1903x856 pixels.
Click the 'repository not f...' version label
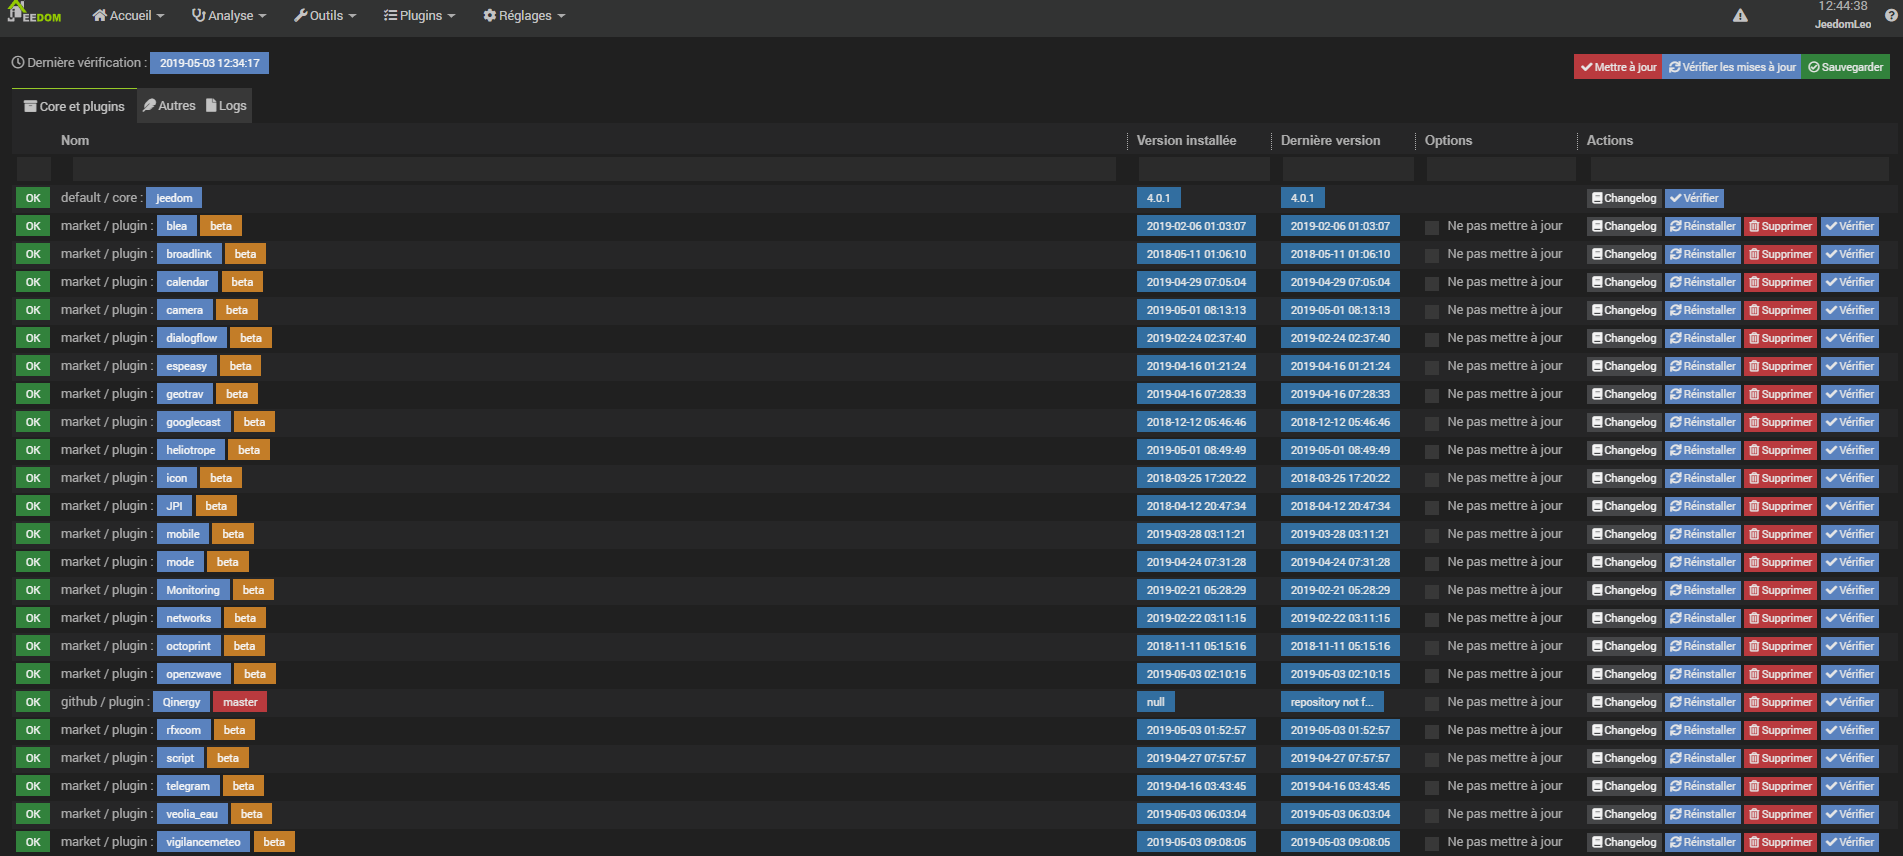[x=1332, y=702]
